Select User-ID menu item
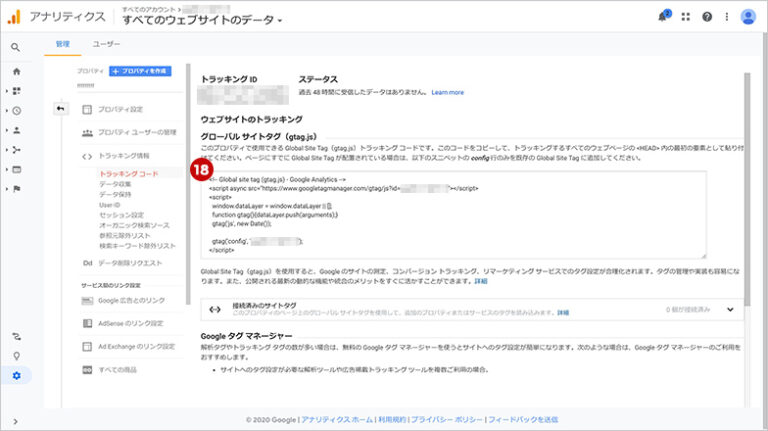The width and height of the screenshot is (768, 431). (109, 205)
